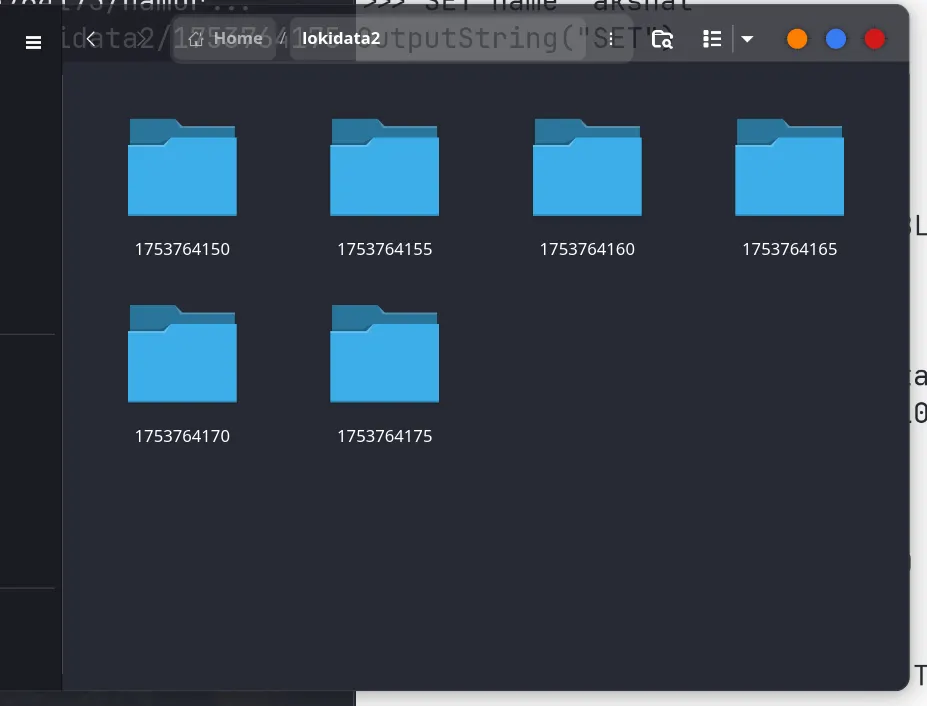Switch the view to list layout

point(712,38)
